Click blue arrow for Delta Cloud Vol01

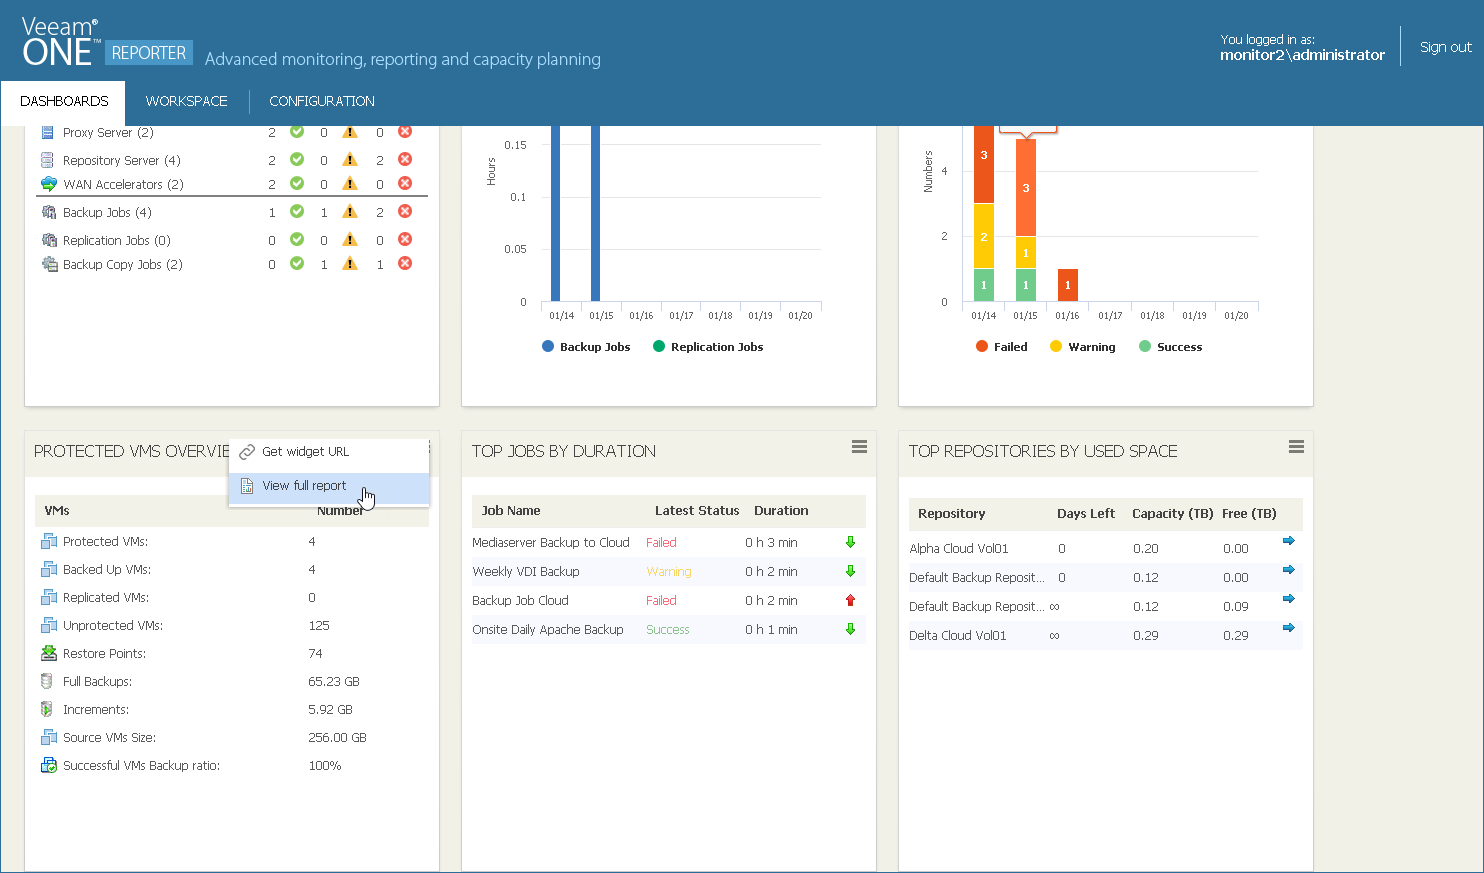click(x=1289, y=628)
